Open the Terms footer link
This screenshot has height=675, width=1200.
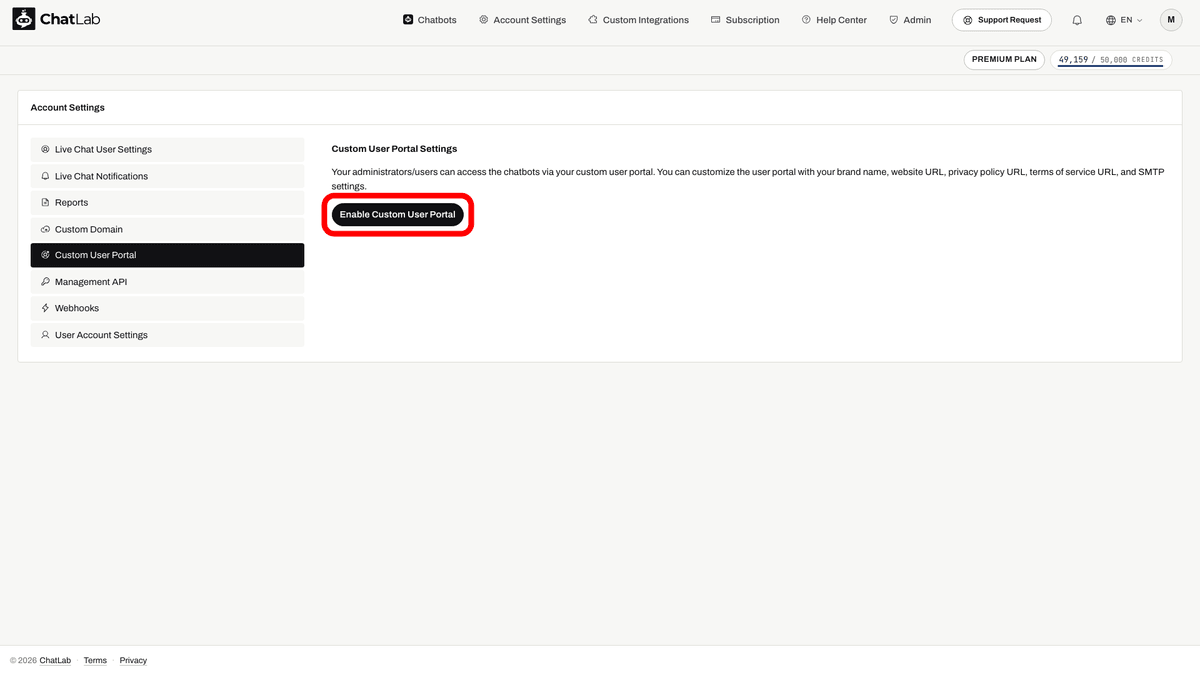pyautogui.click(x=95, y=661)
